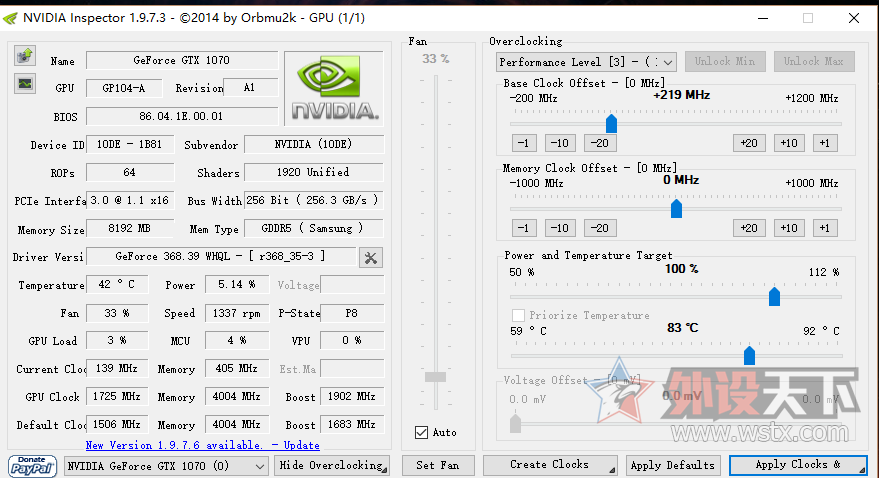
Task: Click the Driver Version field 368.39 WHQL
Action: pyautogui.click(x=221, y=257)
